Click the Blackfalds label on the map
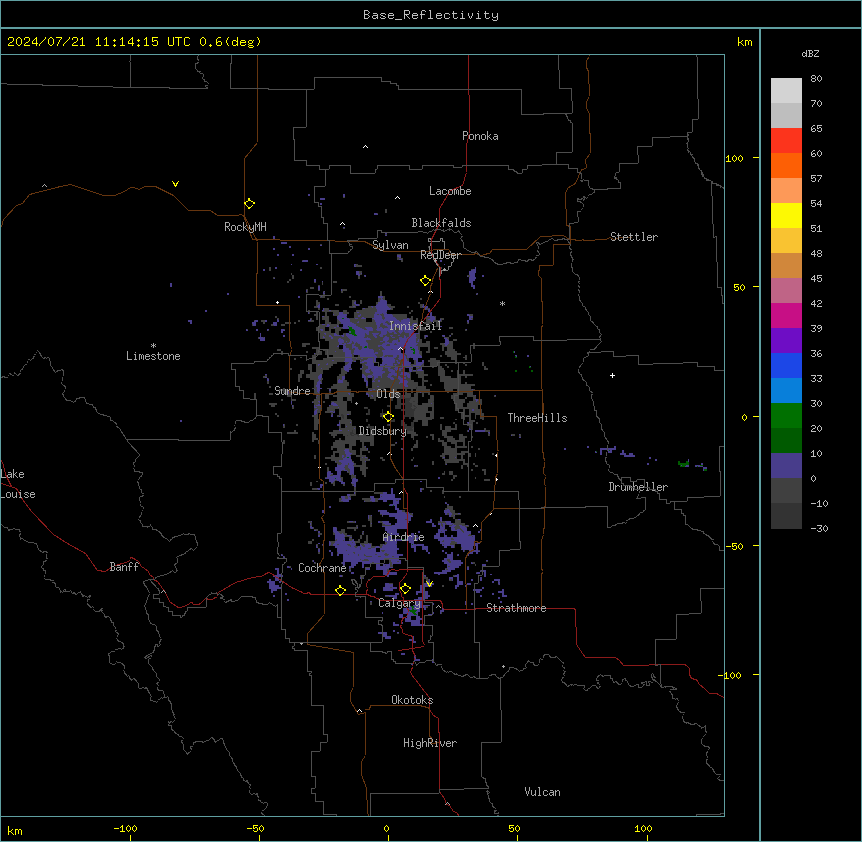 tap(441, 223)
